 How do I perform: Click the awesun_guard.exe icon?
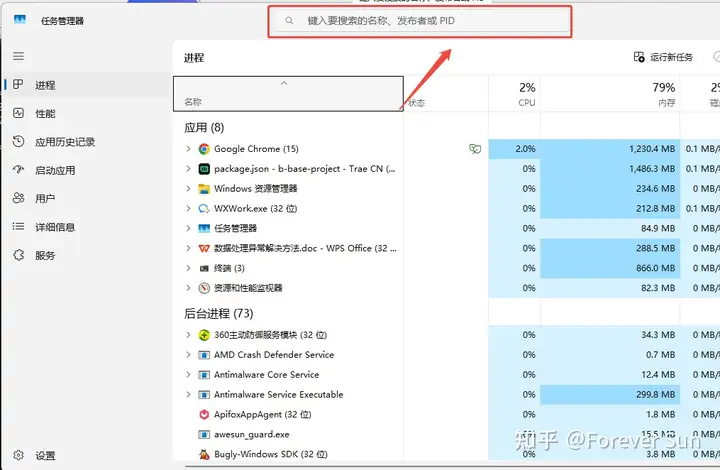(x=204, y=434)
